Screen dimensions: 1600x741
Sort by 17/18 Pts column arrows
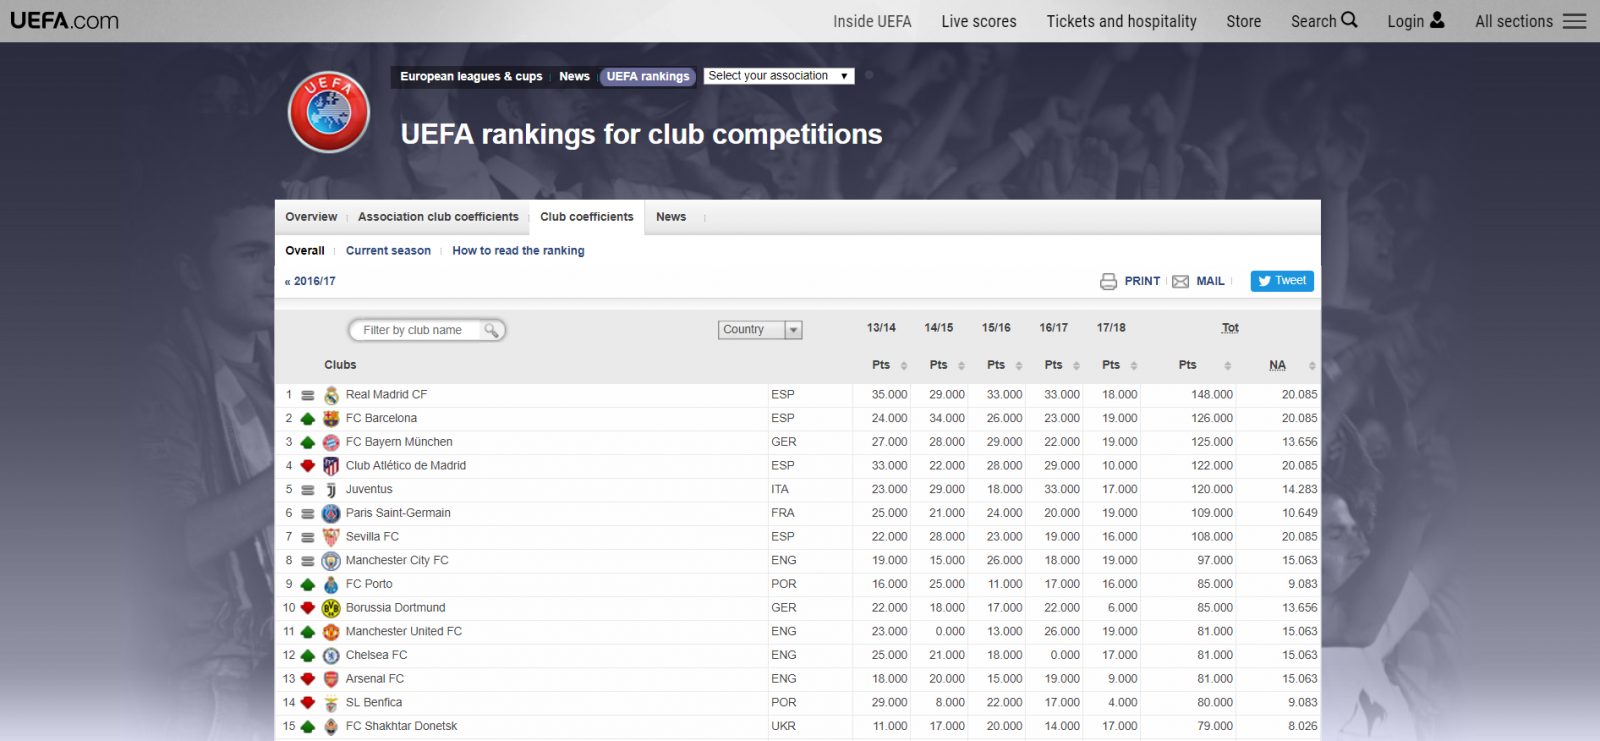(1134, 366)
